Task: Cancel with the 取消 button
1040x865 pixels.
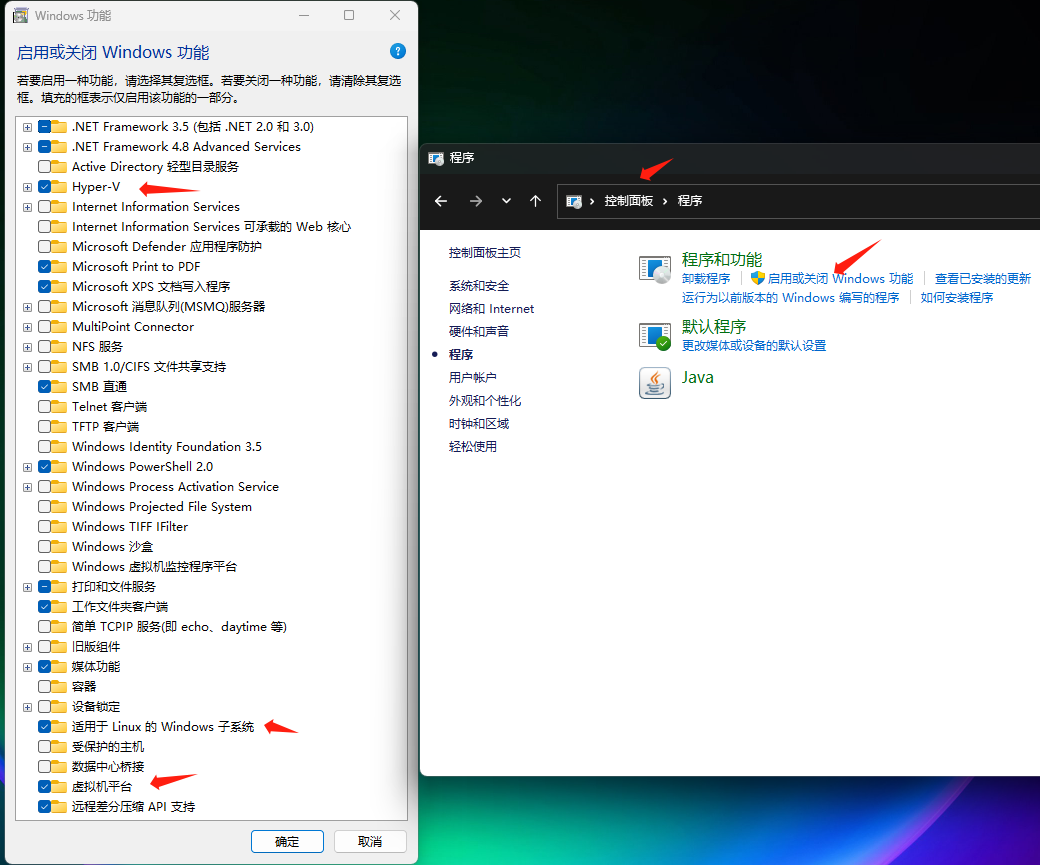Action: click(370, 841)
